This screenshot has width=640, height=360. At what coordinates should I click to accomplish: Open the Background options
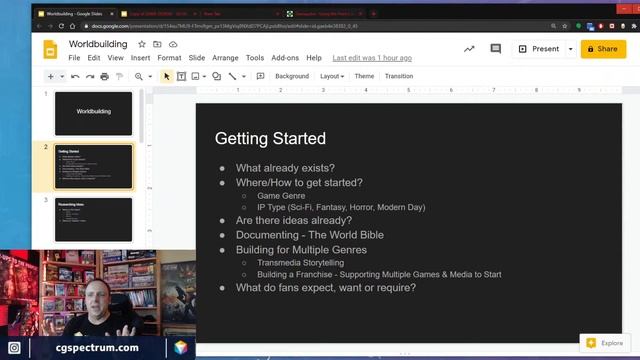pos(292,76)
